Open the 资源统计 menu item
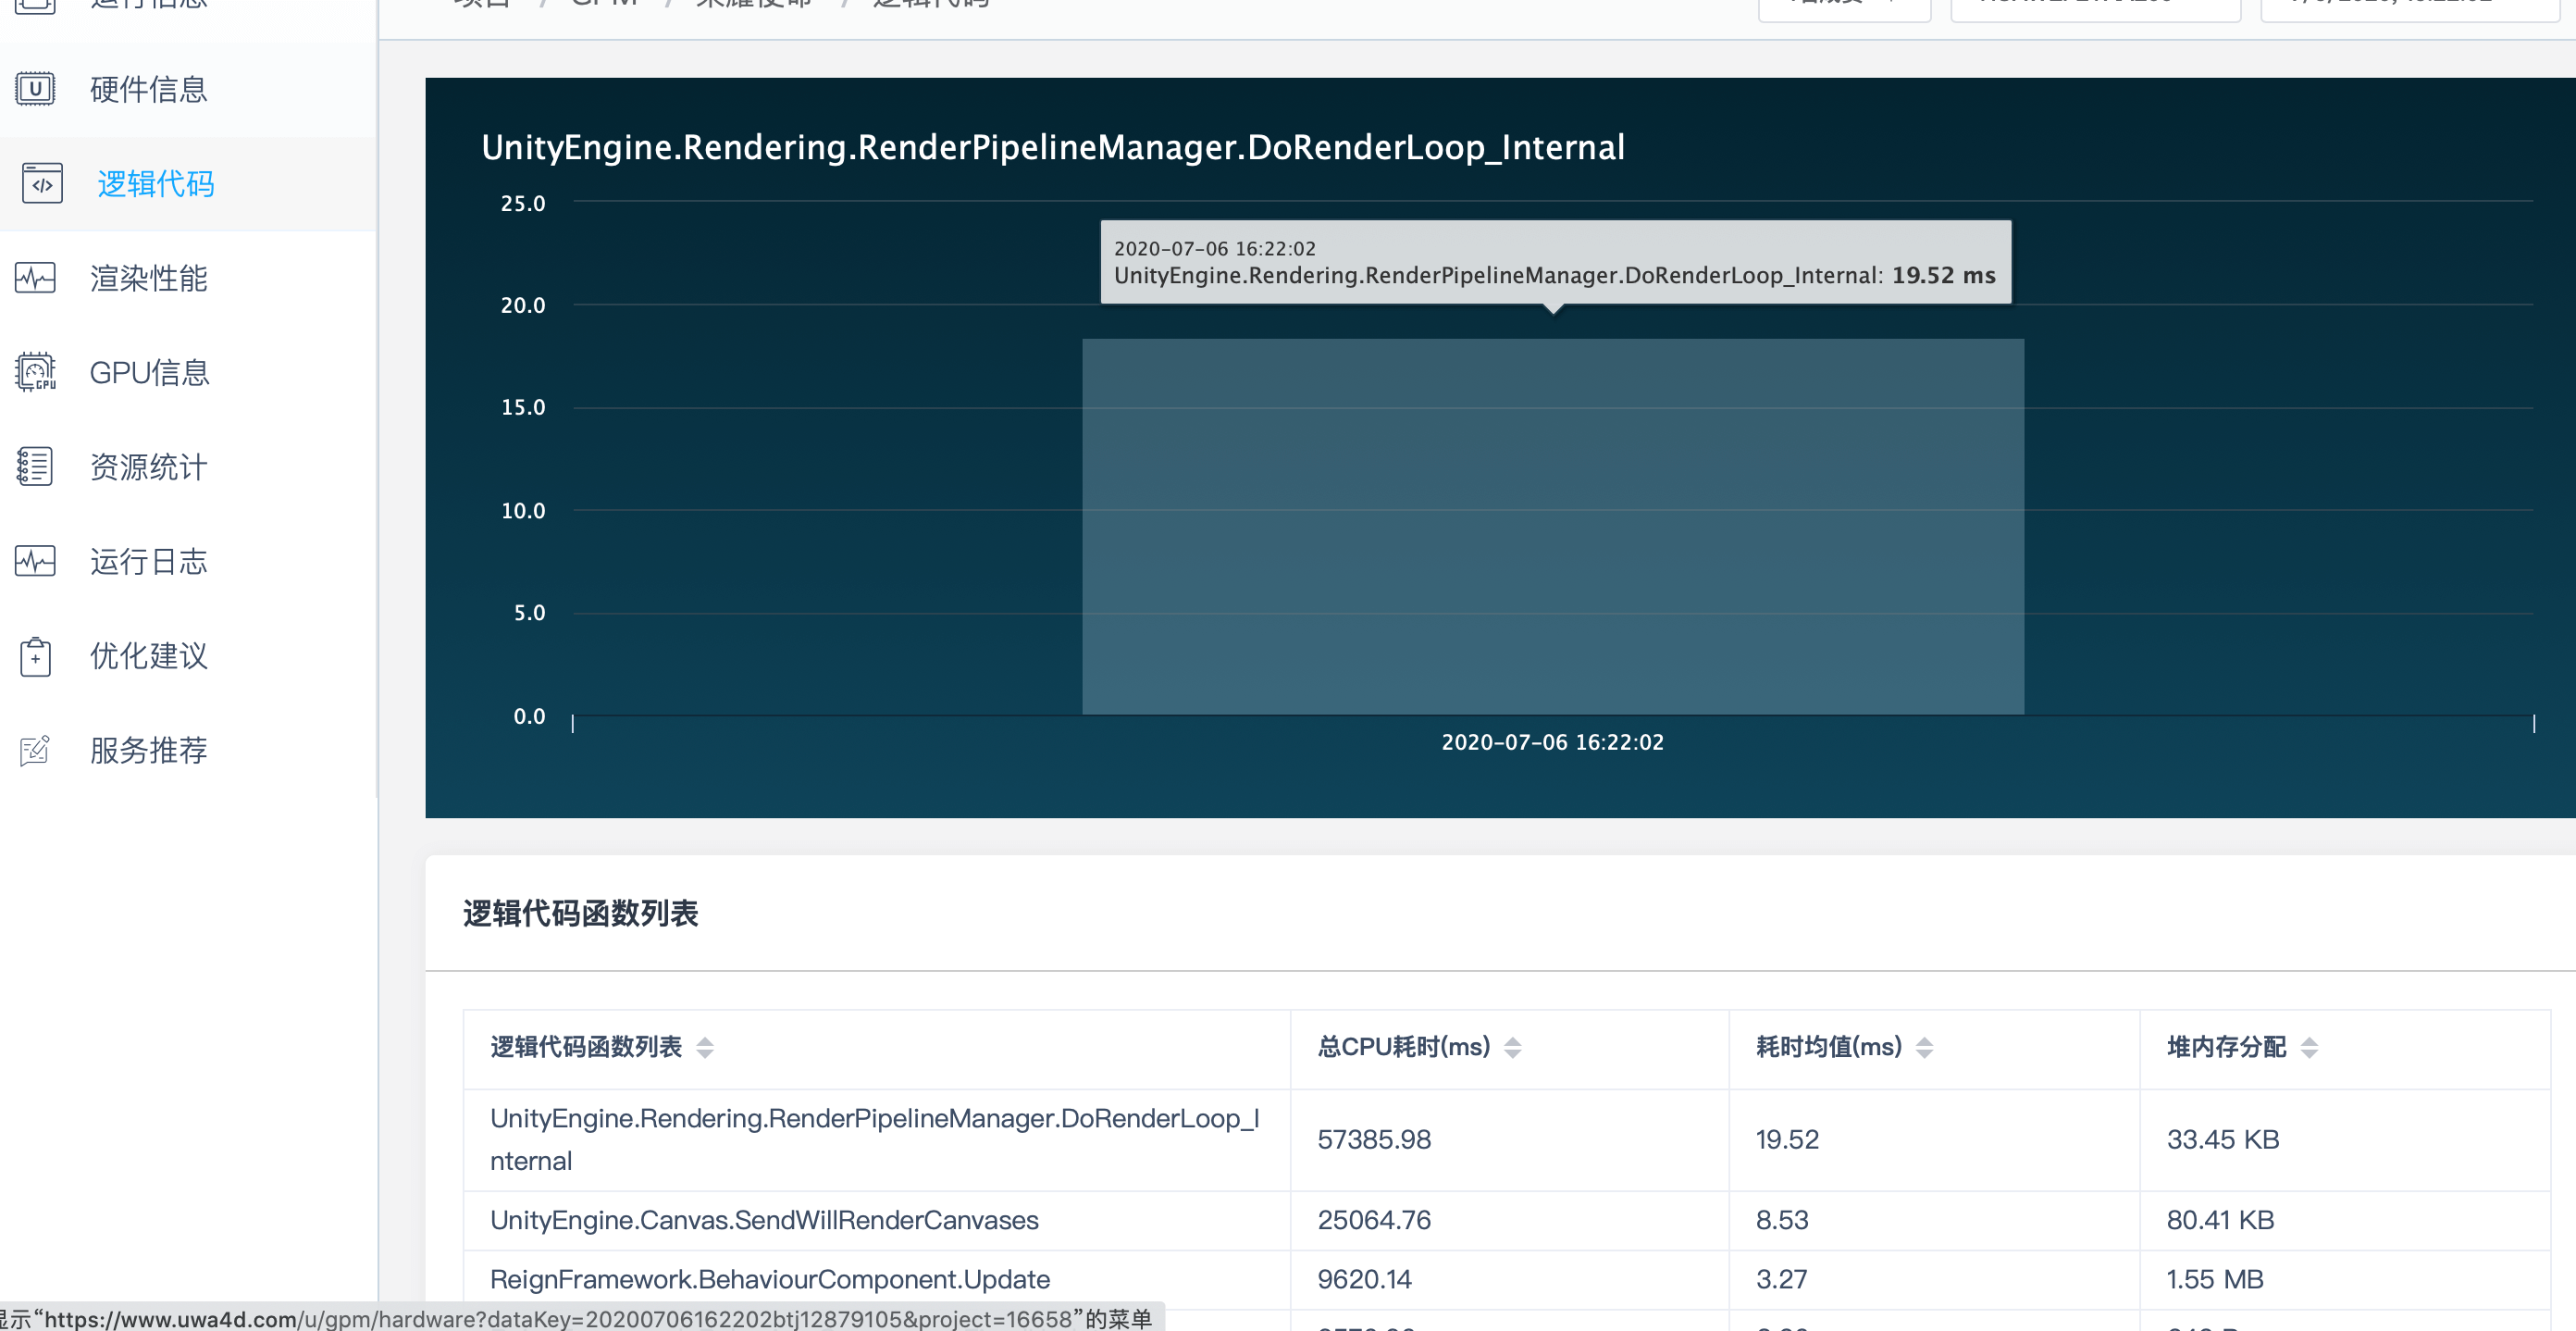The image size is (2576, 1331). point(148,467)
